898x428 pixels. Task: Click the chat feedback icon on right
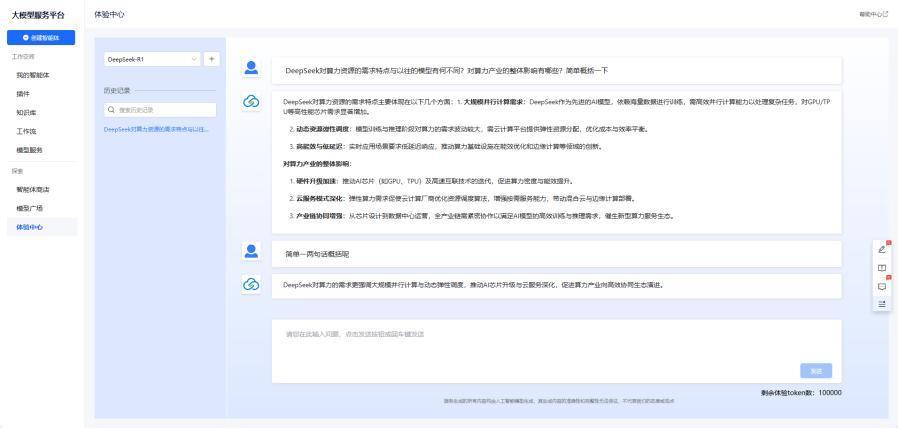pyautogui.click(x=881, y=285)
